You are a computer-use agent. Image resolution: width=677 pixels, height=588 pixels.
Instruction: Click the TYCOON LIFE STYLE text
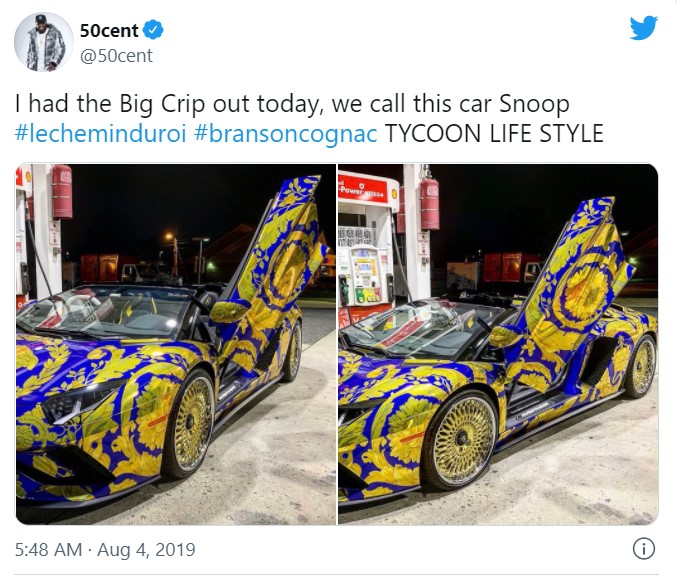coord(494,133)
